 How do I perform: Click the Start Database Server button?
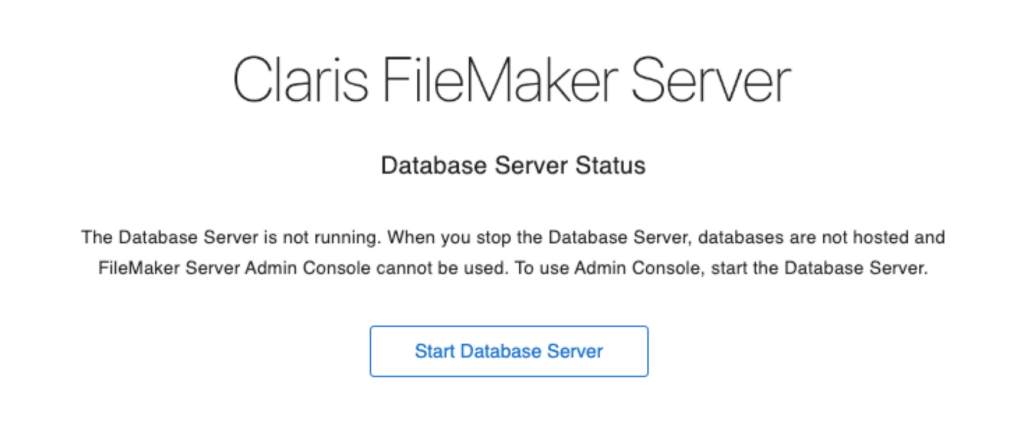509,351
